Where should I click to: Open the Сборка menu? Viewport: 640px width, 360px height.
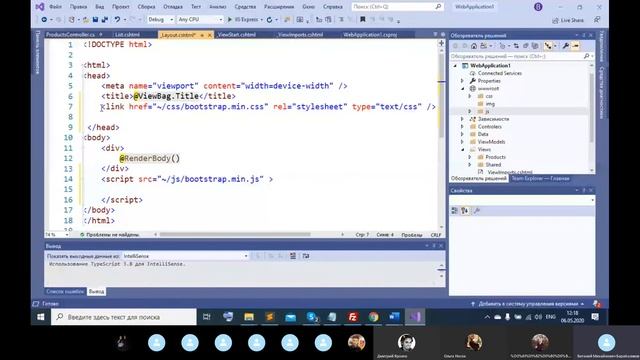(146, 7)
